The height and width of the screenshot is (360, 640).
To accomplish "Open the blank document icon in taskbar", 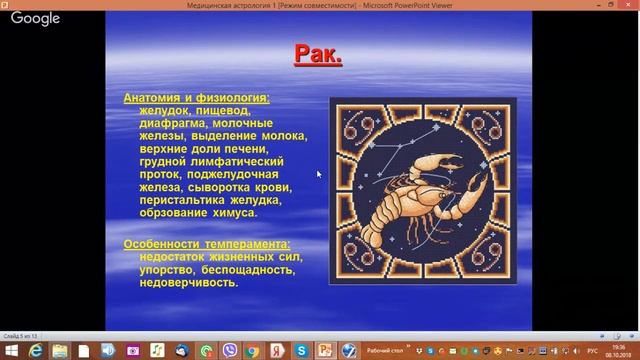I will pos(84,351).
